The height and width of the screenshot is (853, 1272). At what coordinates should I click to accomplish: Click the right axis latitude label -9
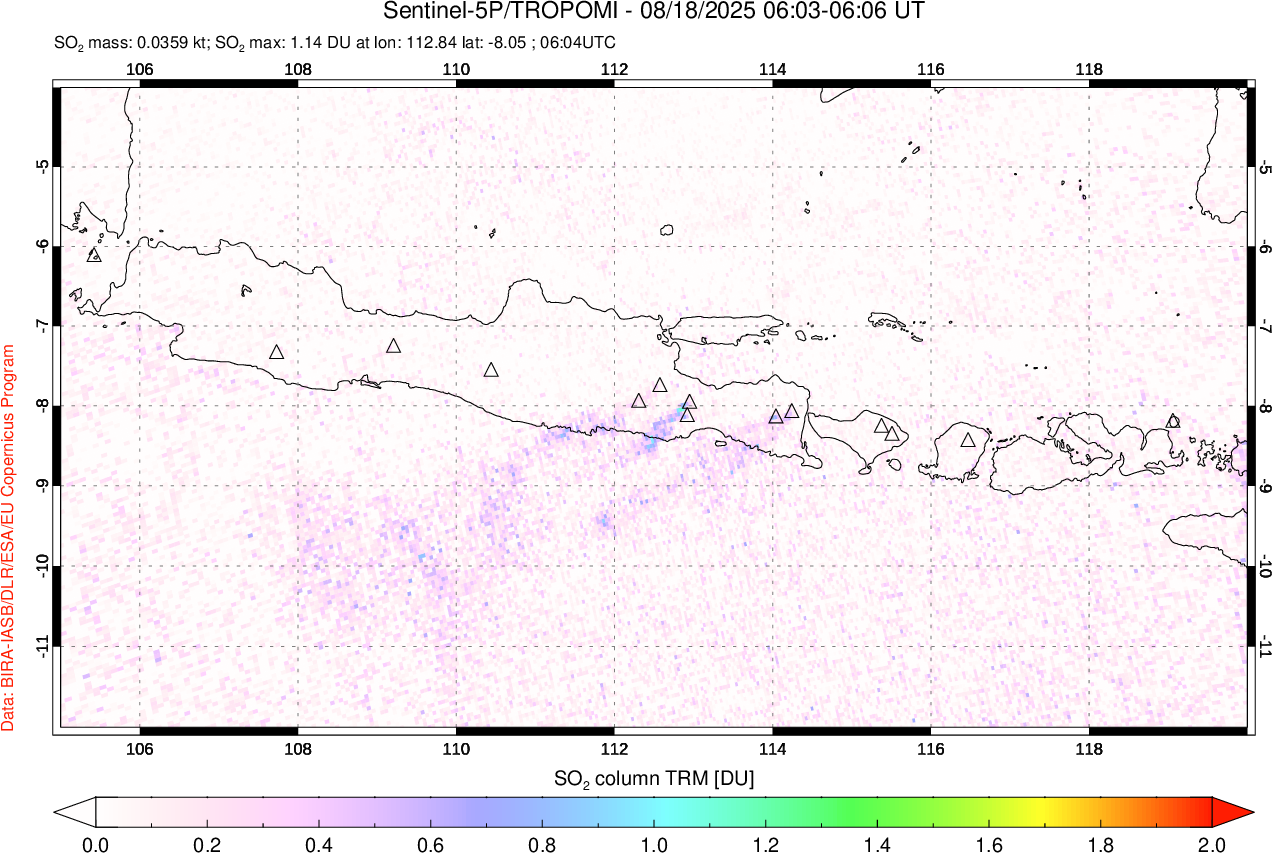pos(1265,486)
